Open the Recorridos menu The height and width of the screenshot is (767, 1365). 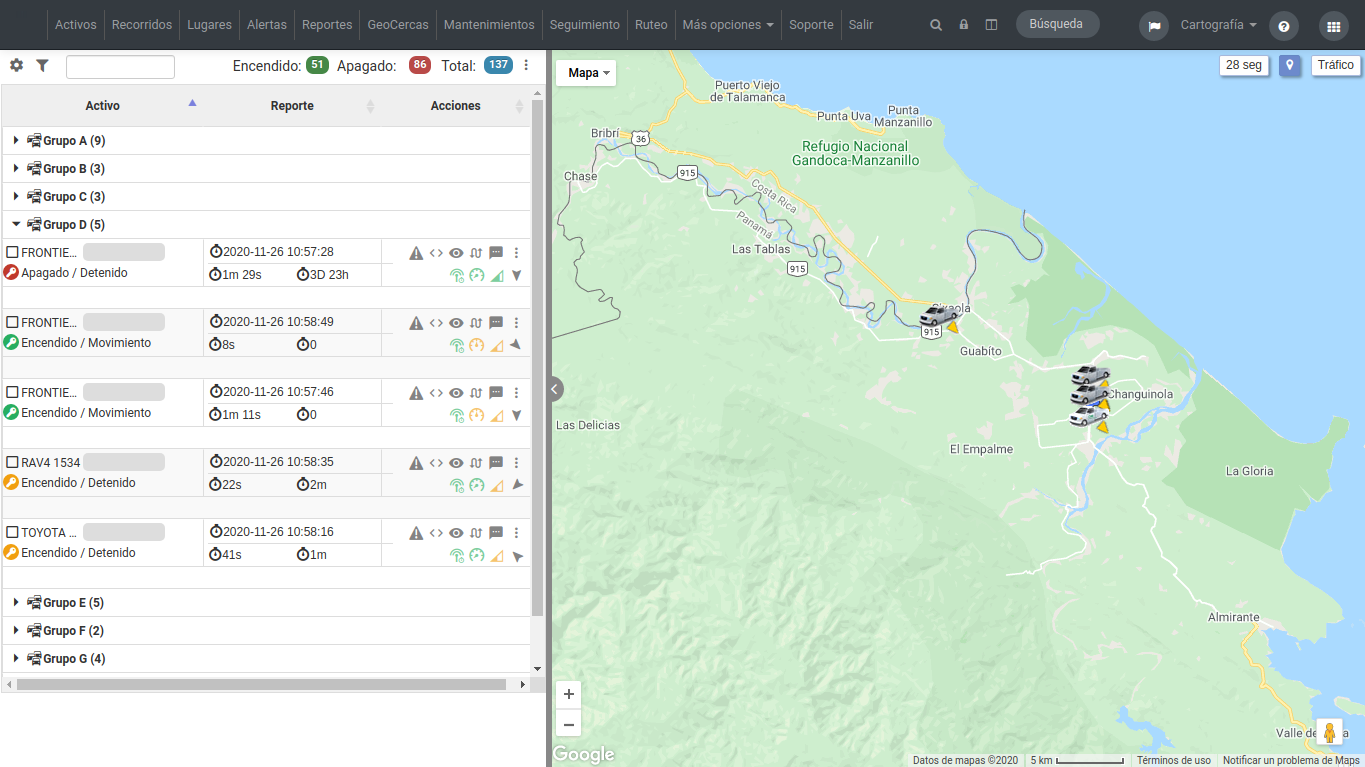pos(142,25)
